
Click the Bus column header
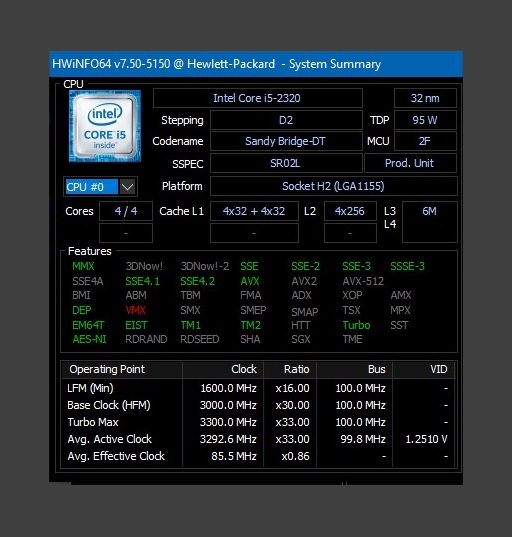tap(354, 369)
